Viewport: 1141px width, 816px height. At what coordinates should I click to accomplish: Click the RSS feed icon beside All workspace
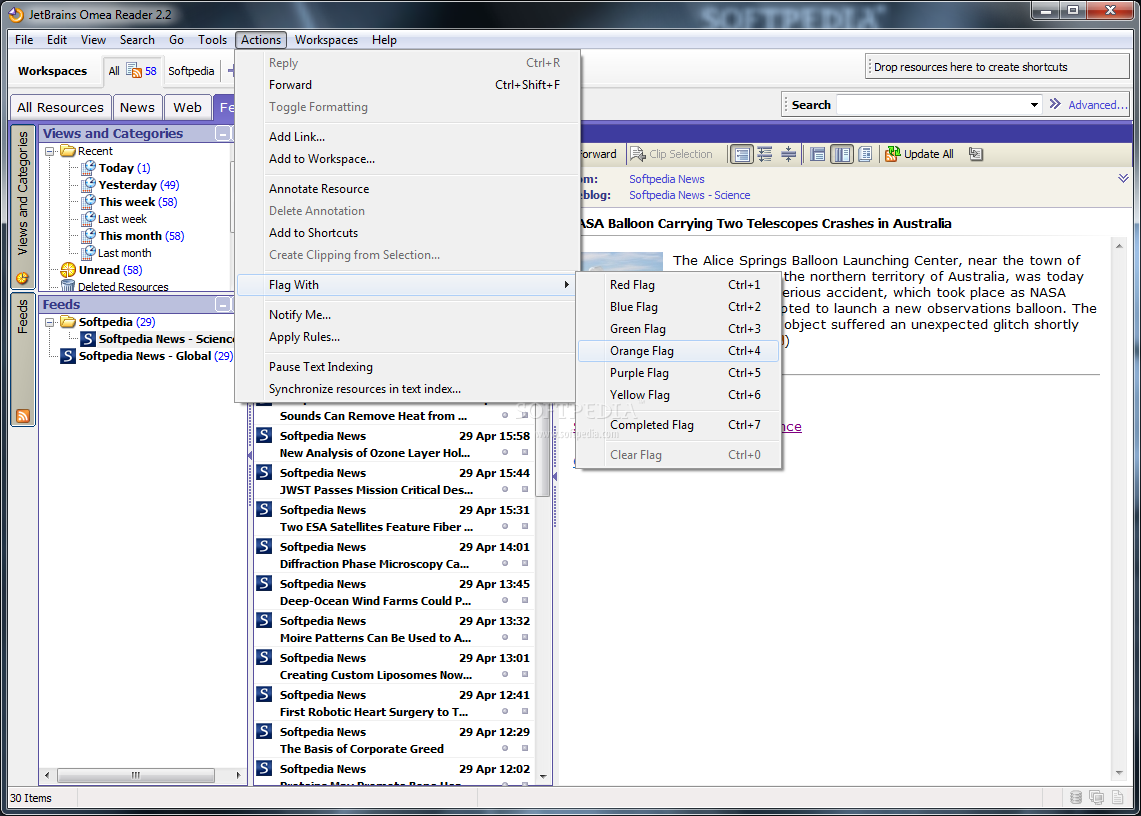tap(134, 70)
